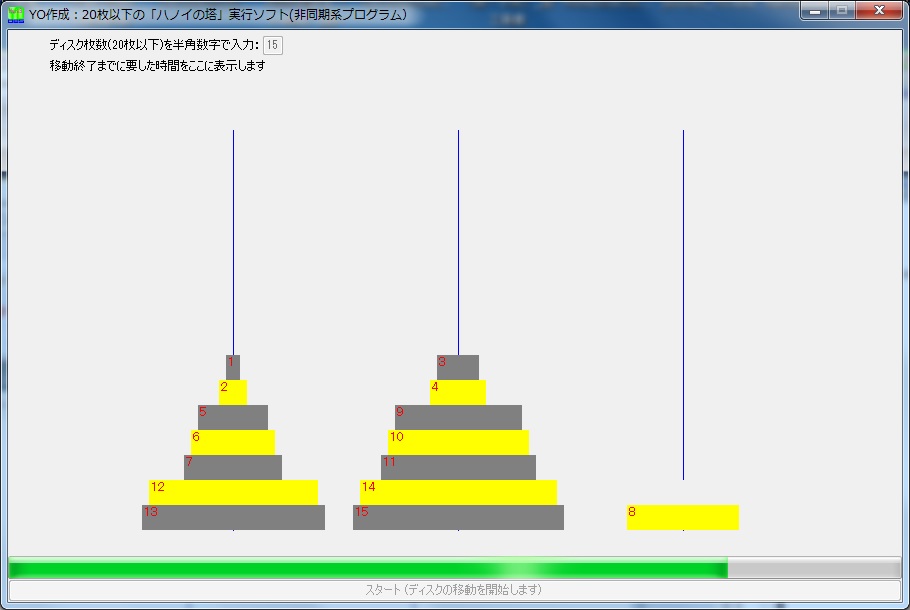Click the disk count input field
This screenshot has height=610, width=910.
pos(273,45)
